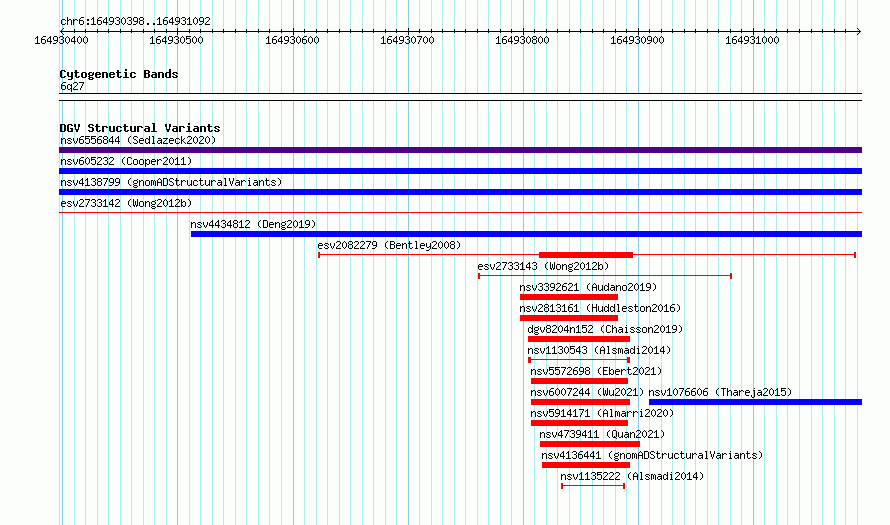Click the thin red esv2733142 line

(x=460, y=213)
